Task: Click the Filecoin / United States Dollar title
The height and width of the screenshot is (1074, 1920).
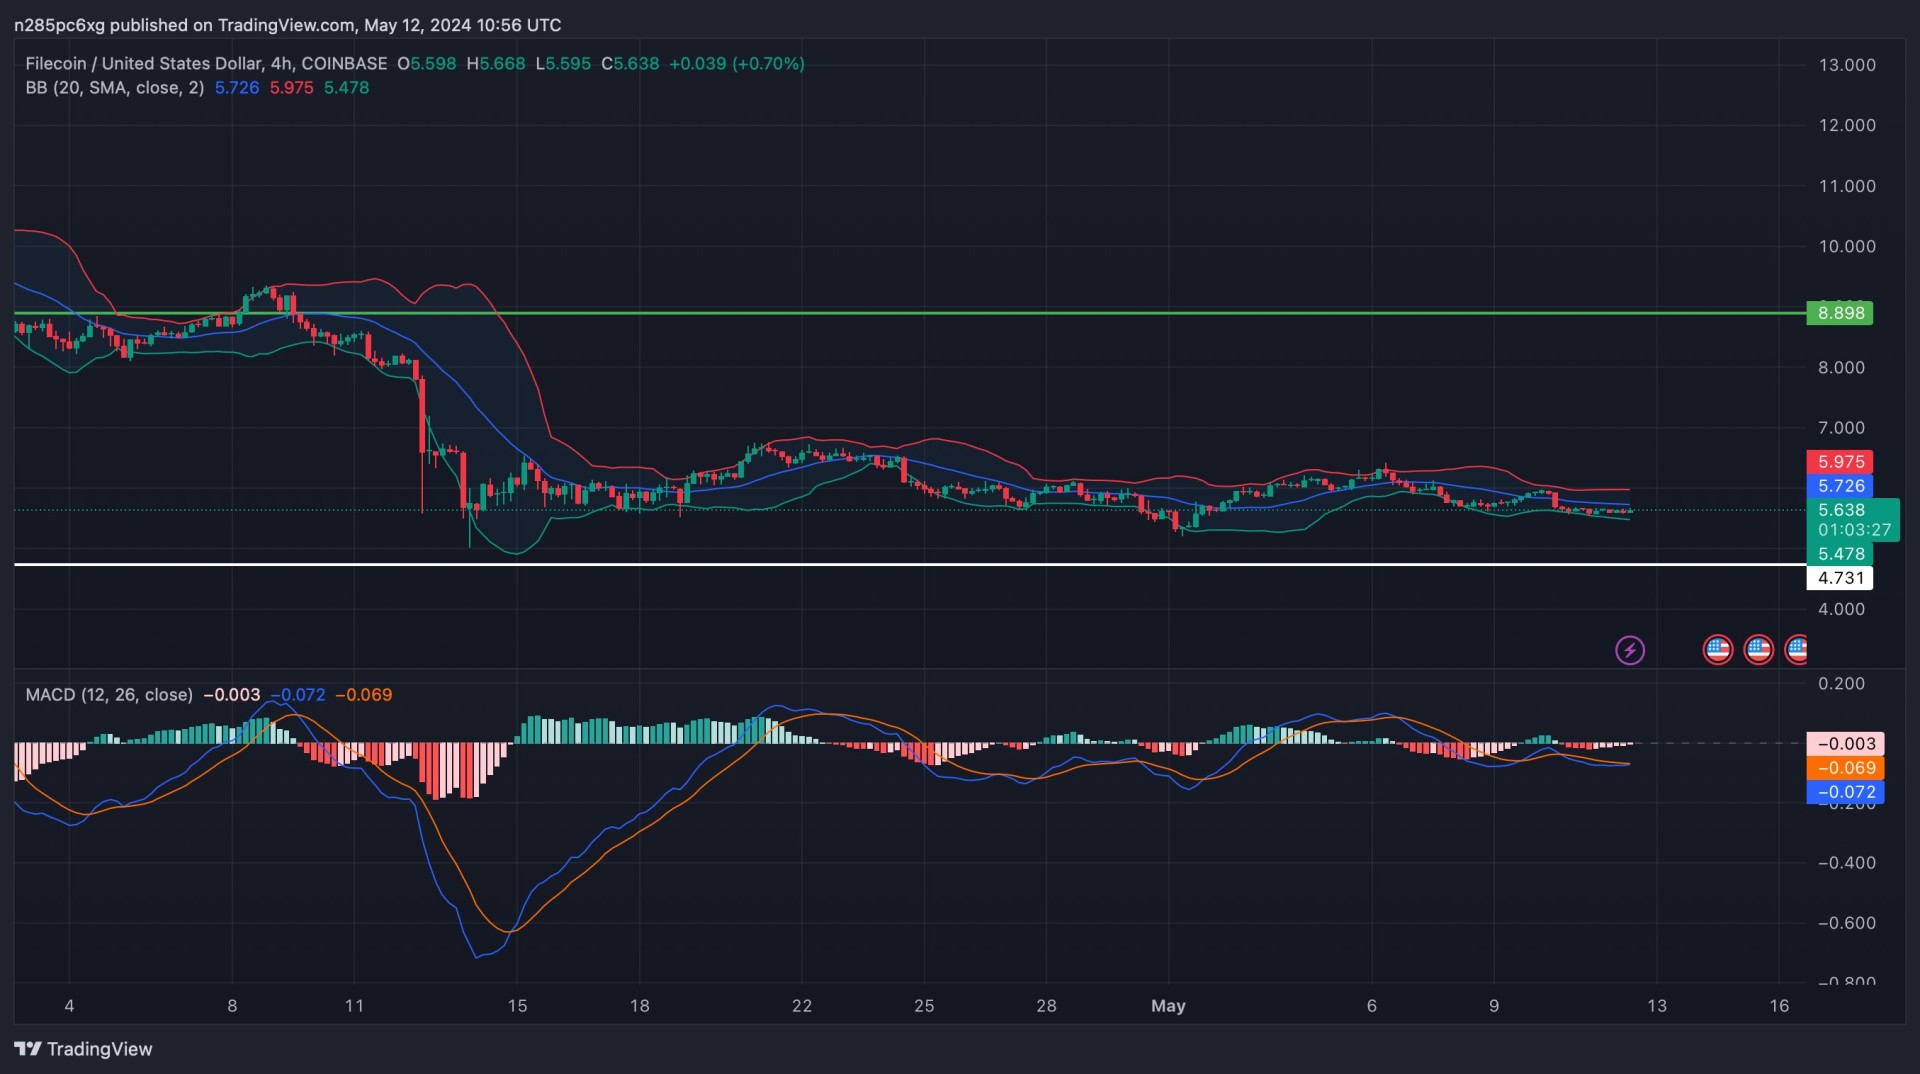Action: pos(206,63)
